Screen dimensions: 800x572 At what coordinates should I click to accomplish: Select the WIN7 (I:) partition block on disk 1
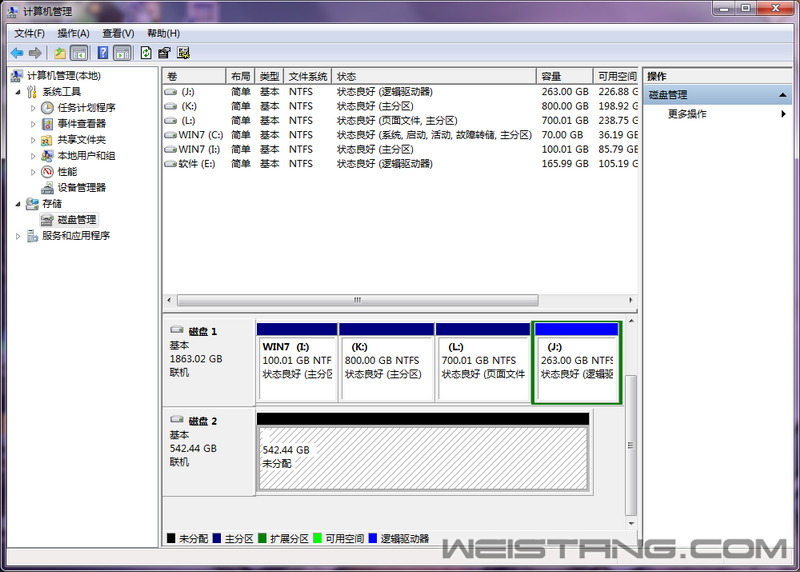[x=297, y=363]
